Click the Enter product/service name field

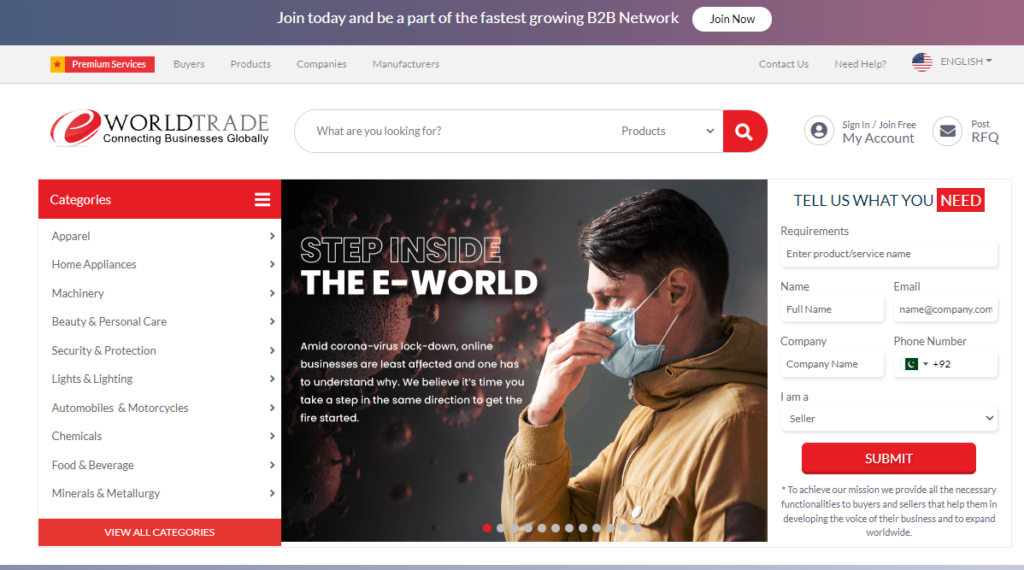pos(888,254)
